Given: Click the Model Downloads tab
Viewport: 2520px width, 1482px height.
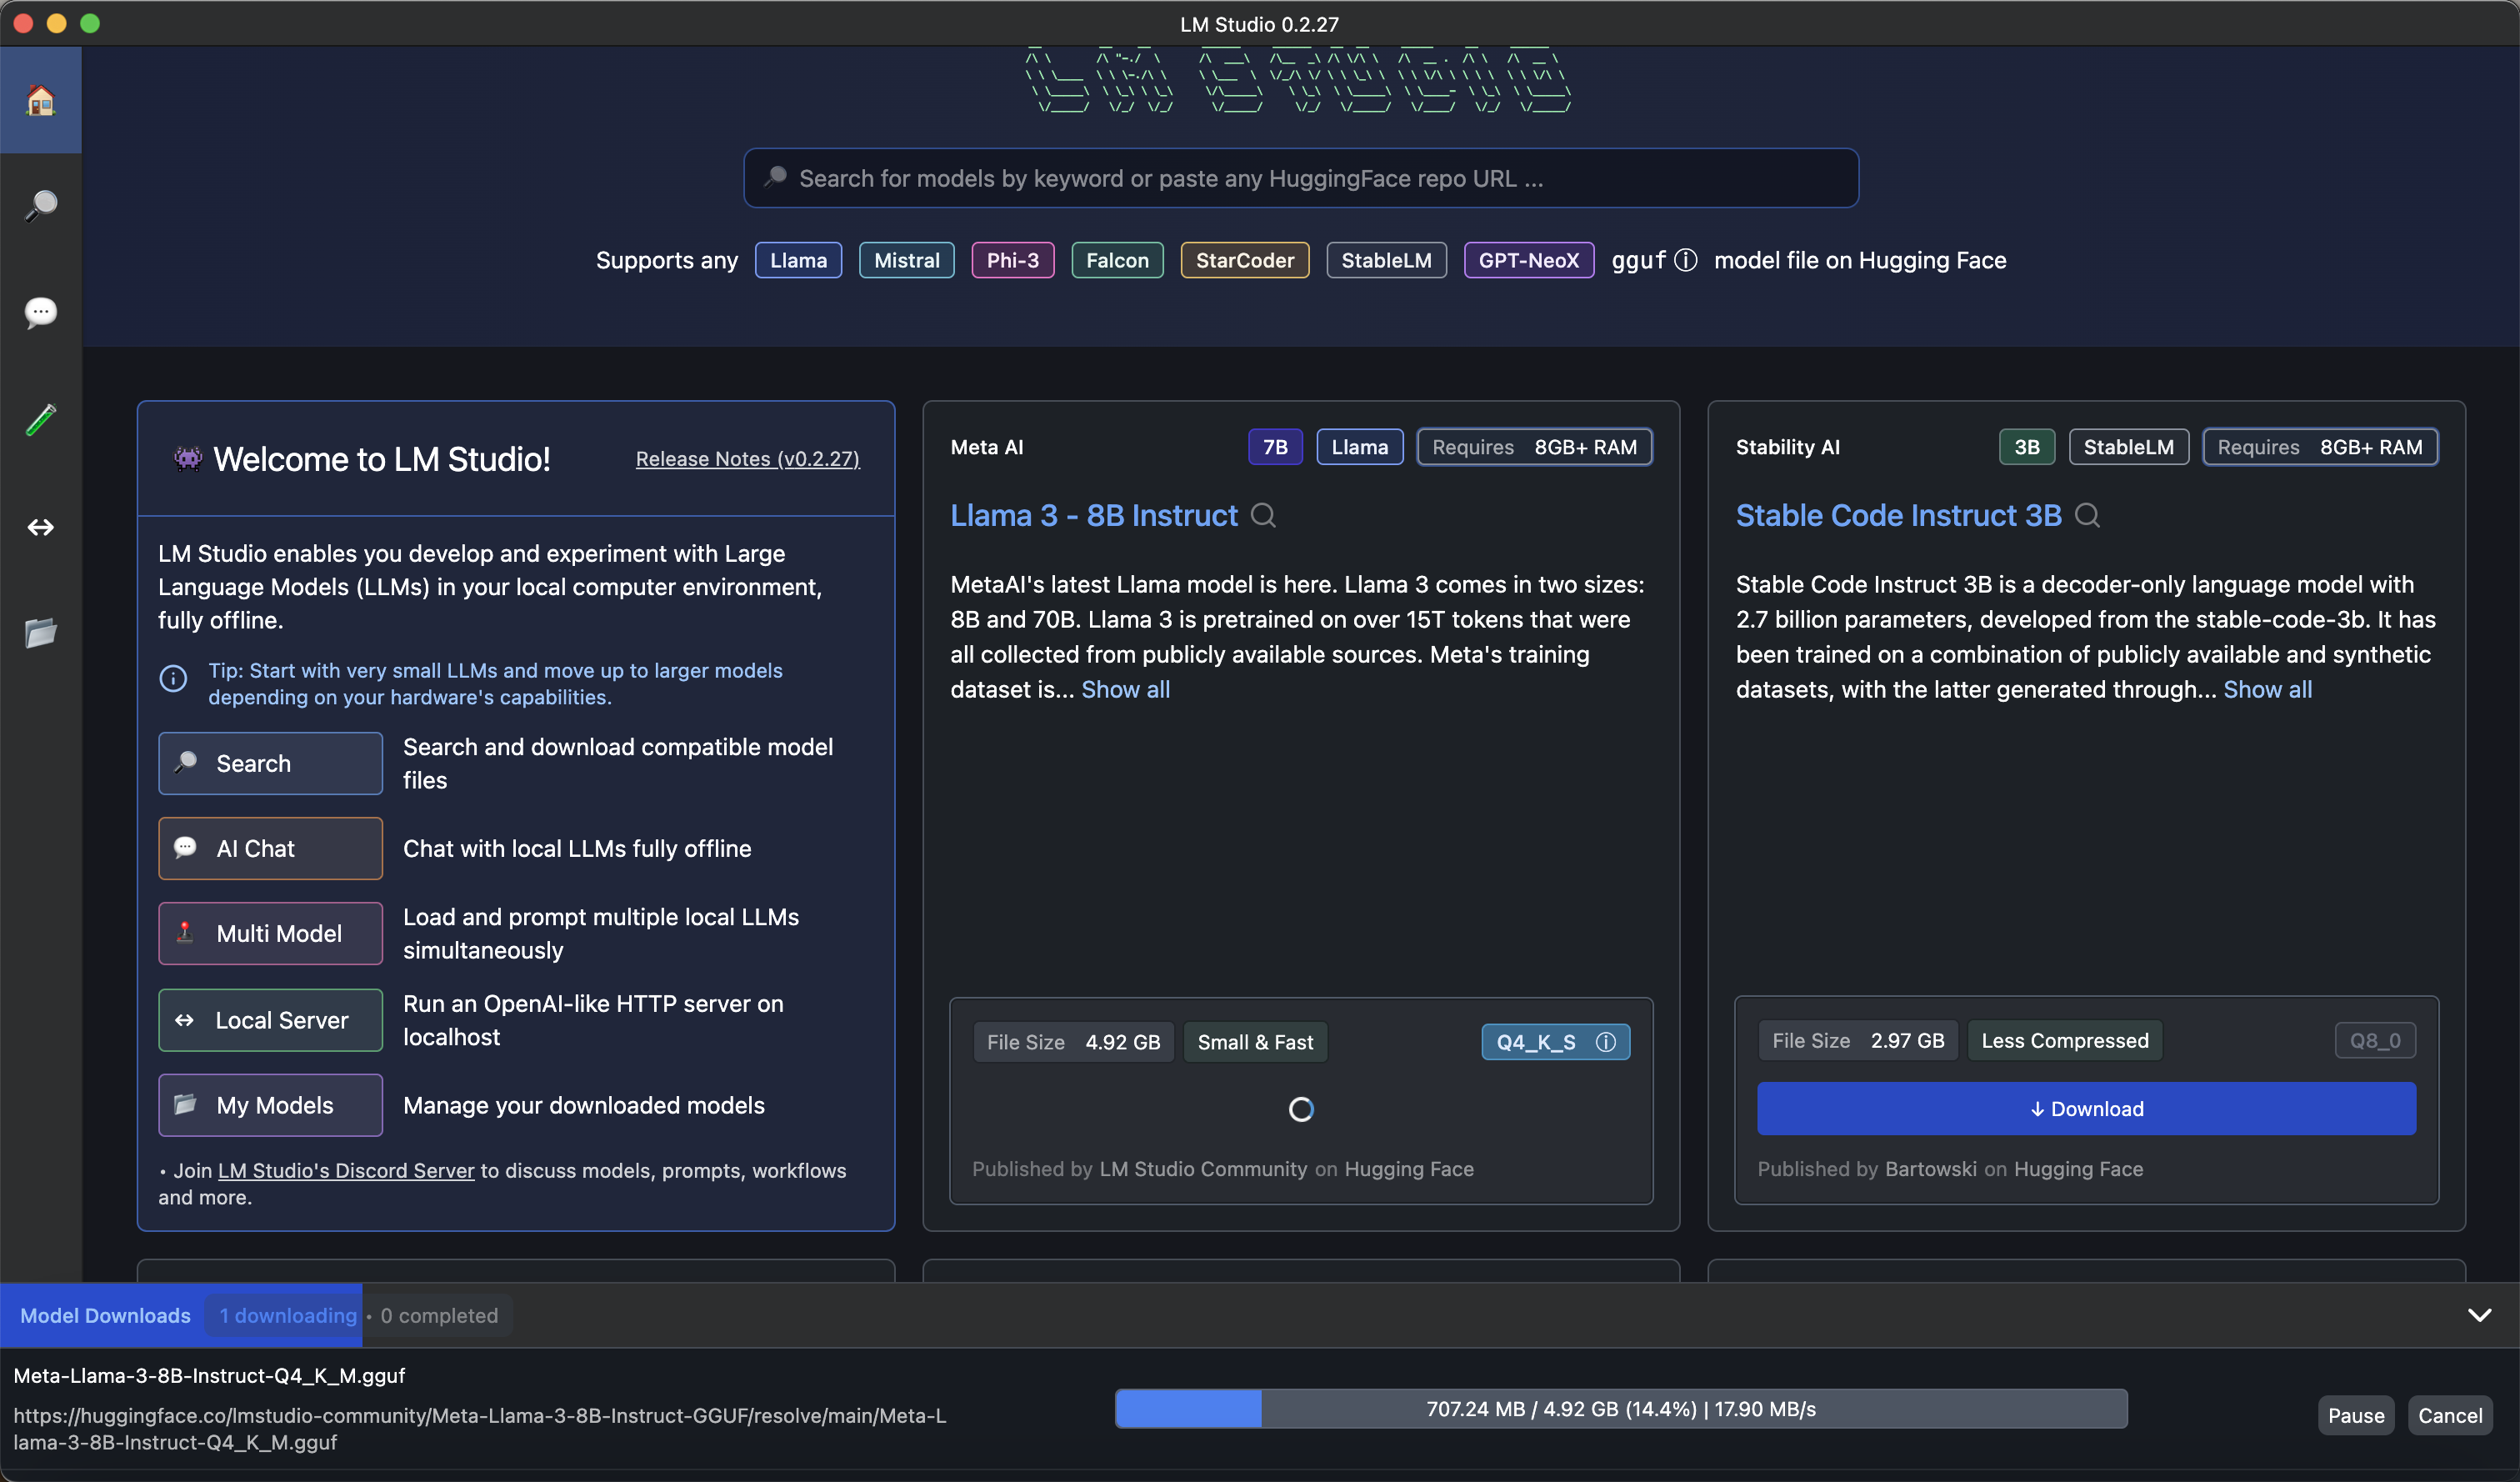Looking at the screenshot, I should 105,1315.
